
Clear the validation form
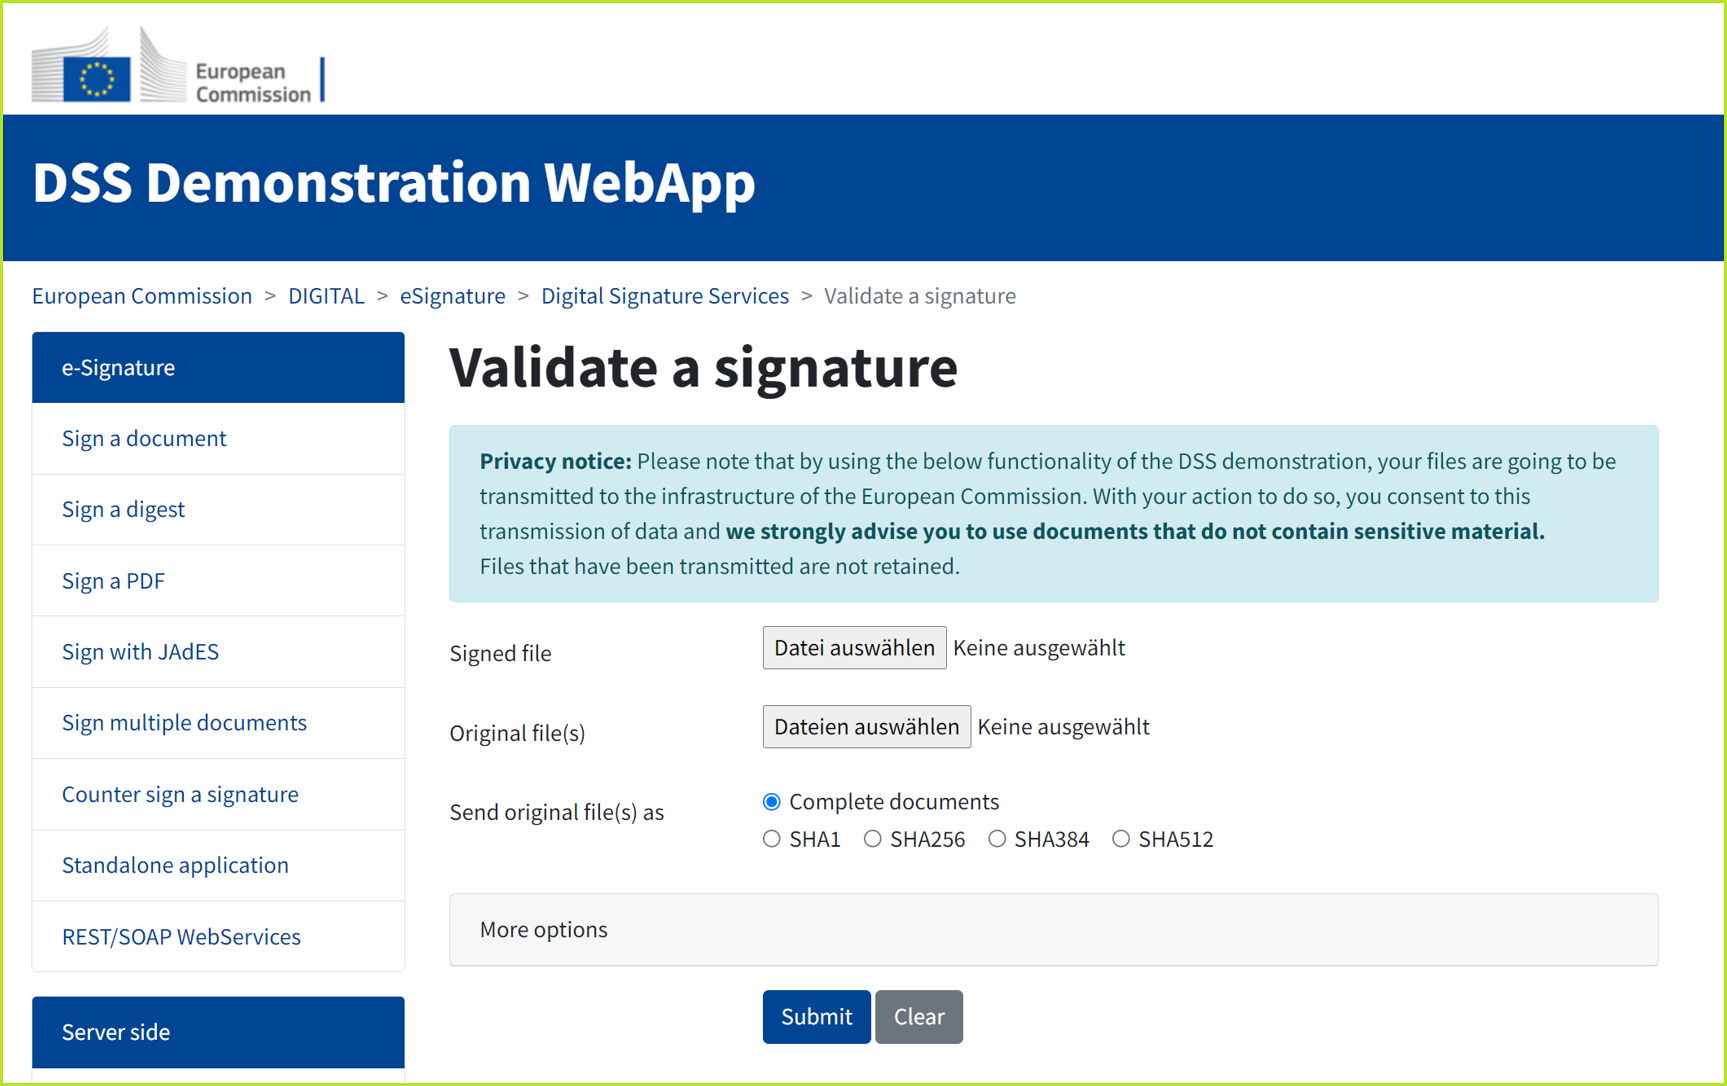click(918, 1016)
